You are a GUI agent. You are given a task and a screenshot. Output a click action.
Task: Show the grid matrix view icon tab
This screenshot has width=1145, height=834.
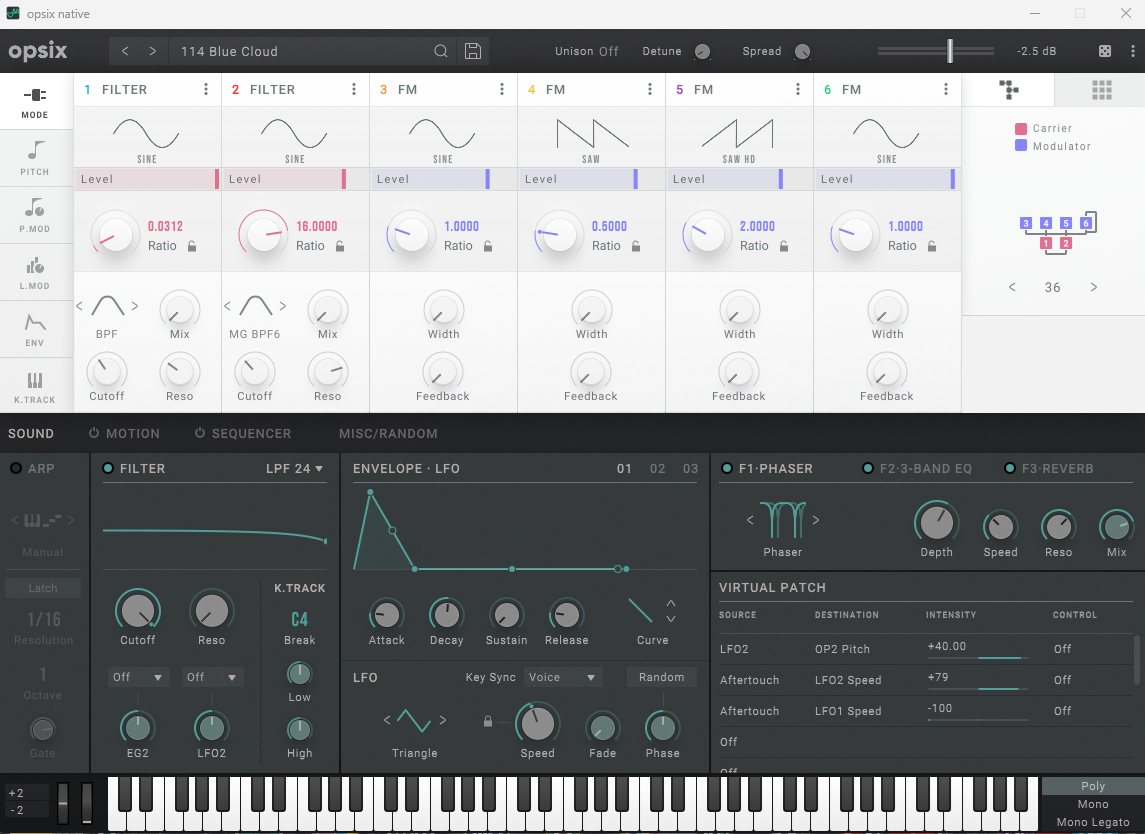coord(1101,90)
